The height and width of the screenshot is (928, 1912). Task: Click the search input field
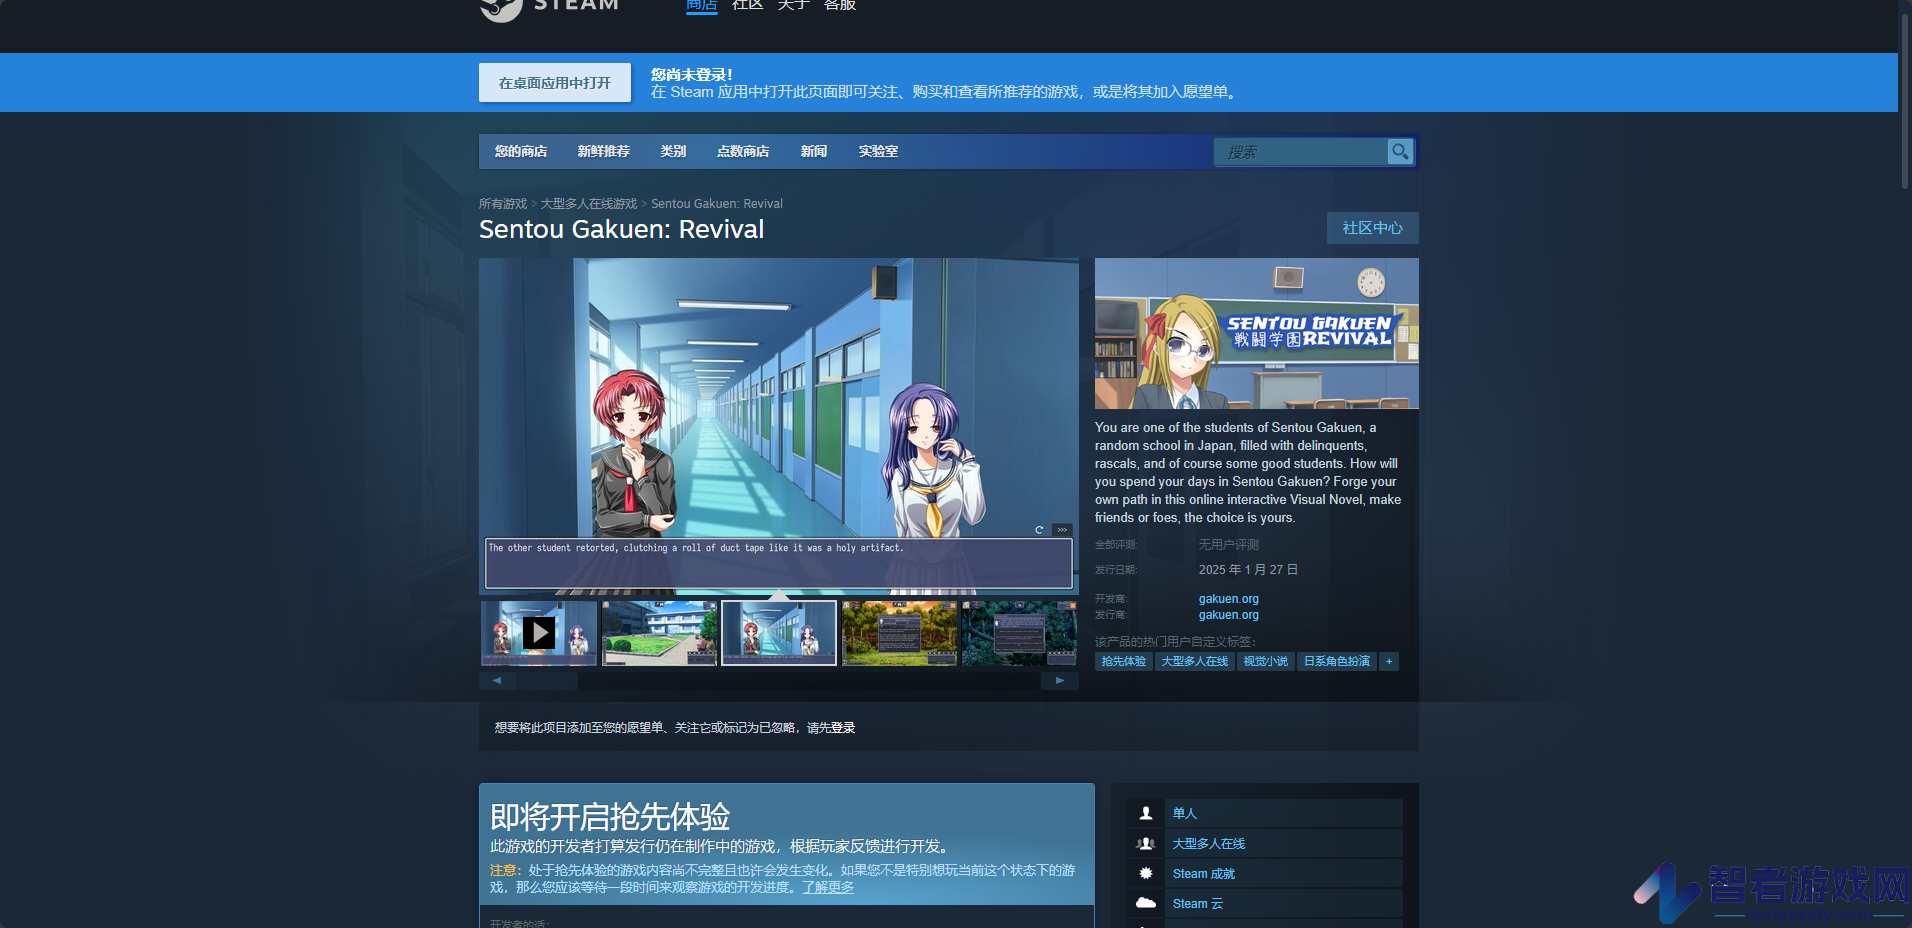[x=1301, y=151]
